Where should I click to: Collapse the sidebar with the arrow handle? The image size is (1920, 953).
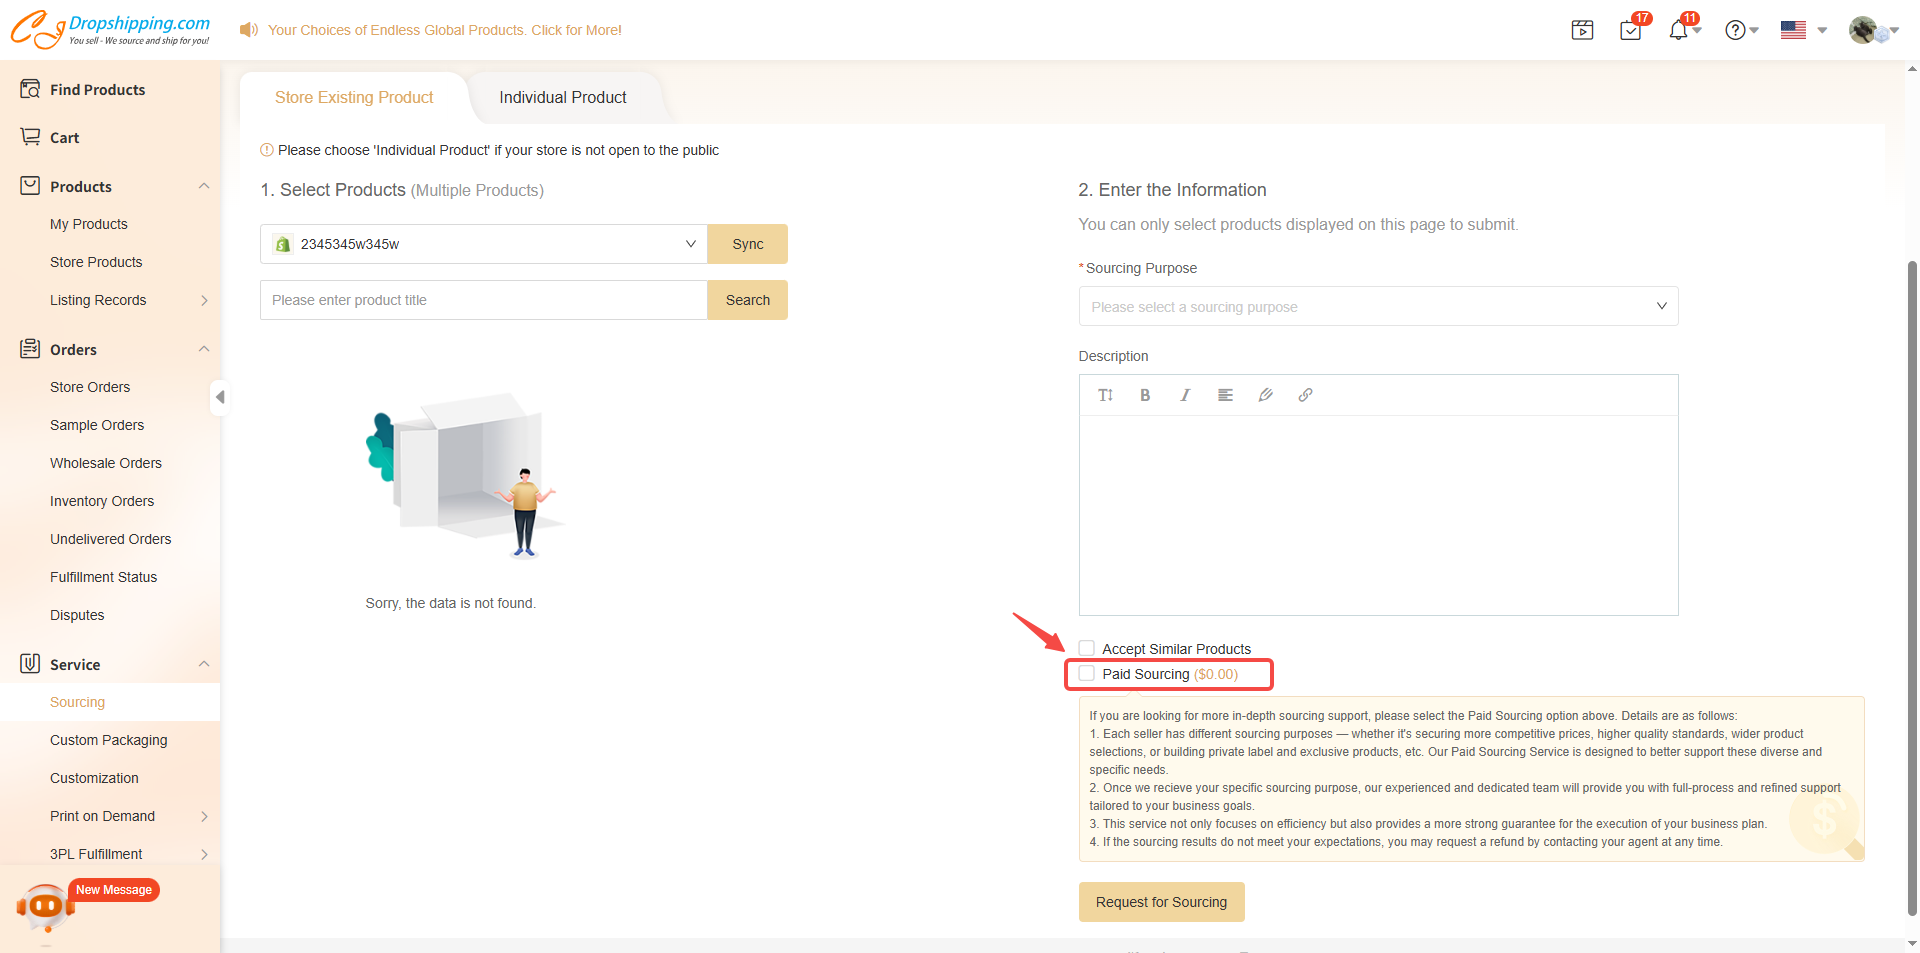coord(220,397)
